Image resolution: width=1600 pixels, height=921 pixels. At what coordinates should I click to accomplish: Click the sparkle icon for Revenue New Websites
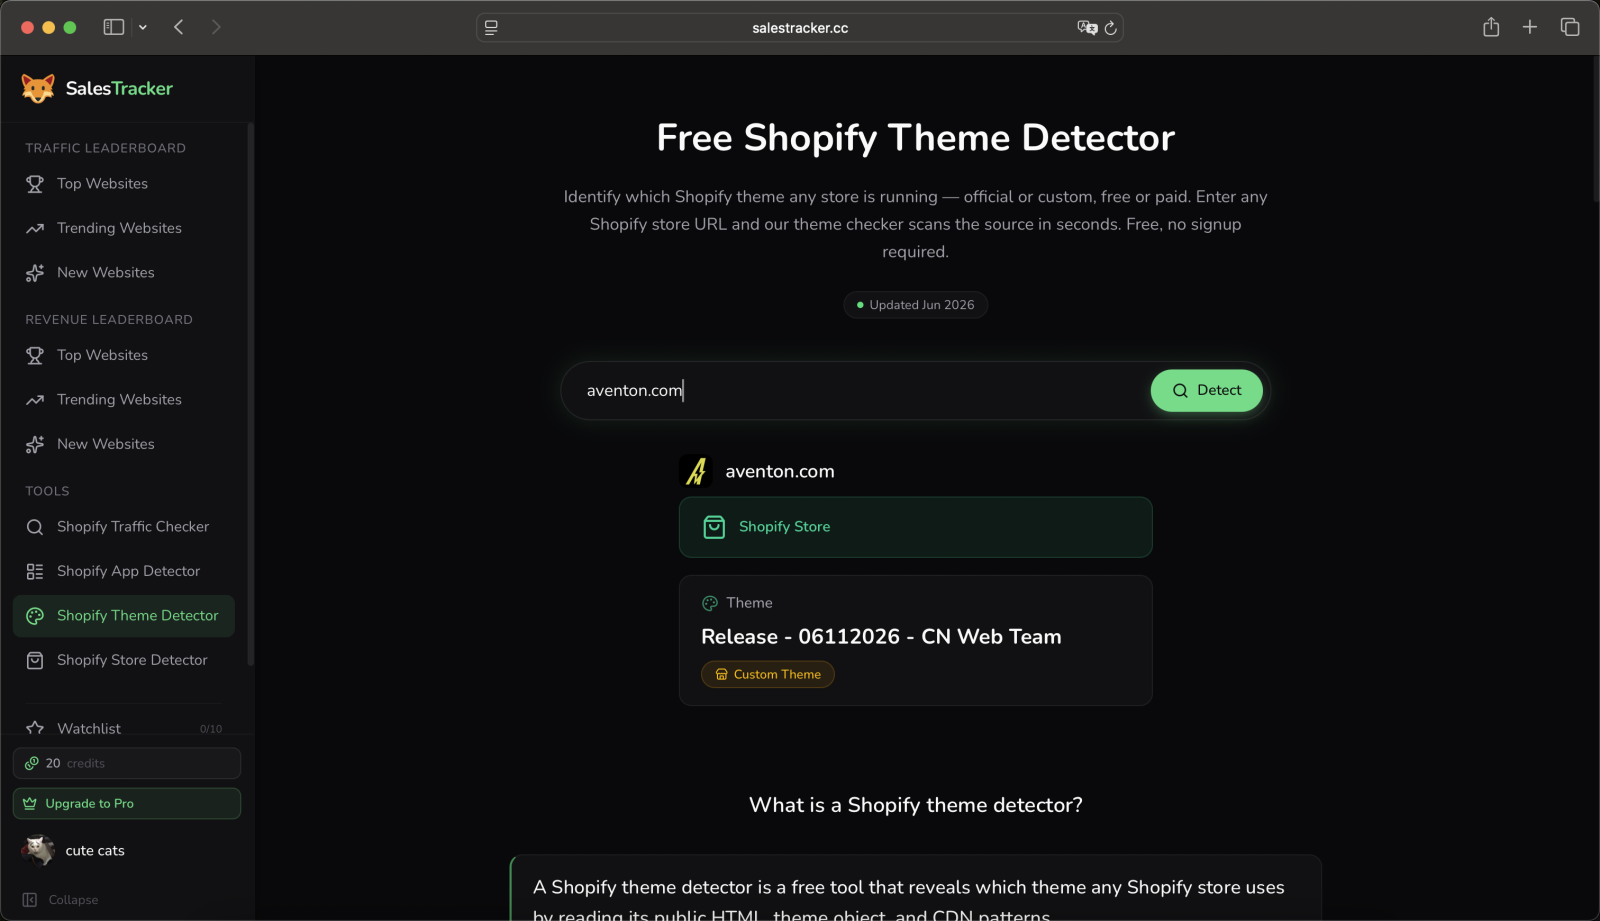pos(35,444)
